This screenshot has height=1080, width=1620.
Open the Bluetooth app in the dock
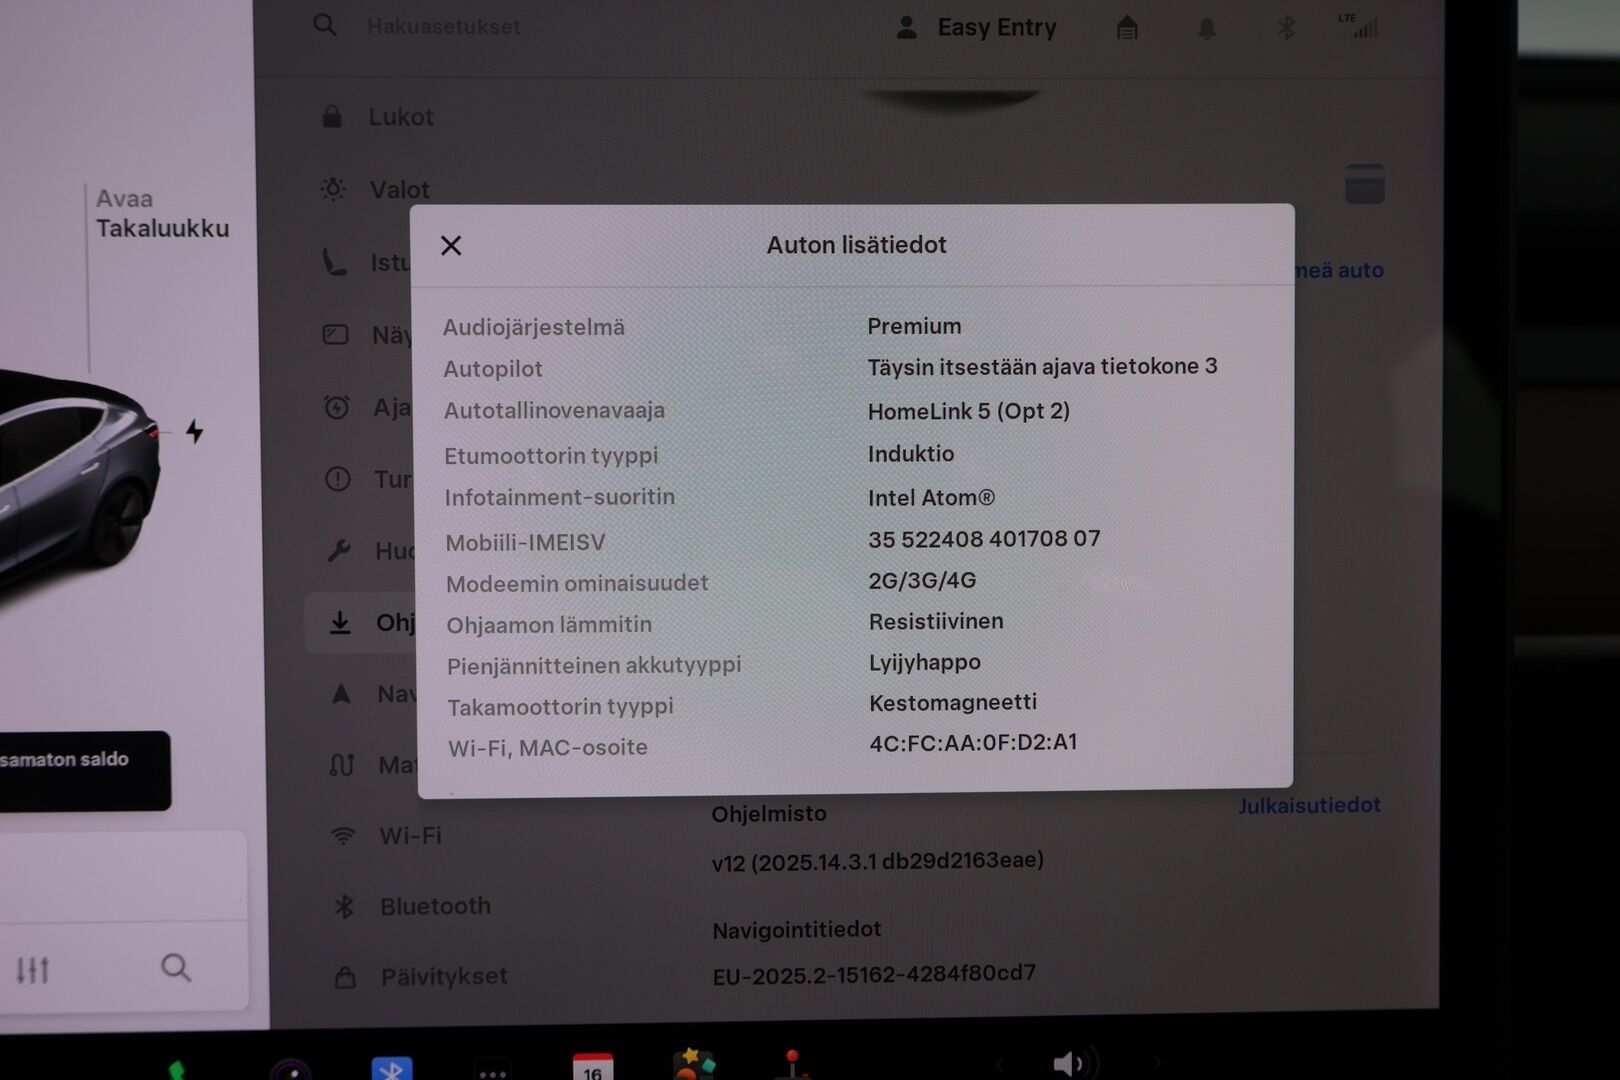point(392,1068)
